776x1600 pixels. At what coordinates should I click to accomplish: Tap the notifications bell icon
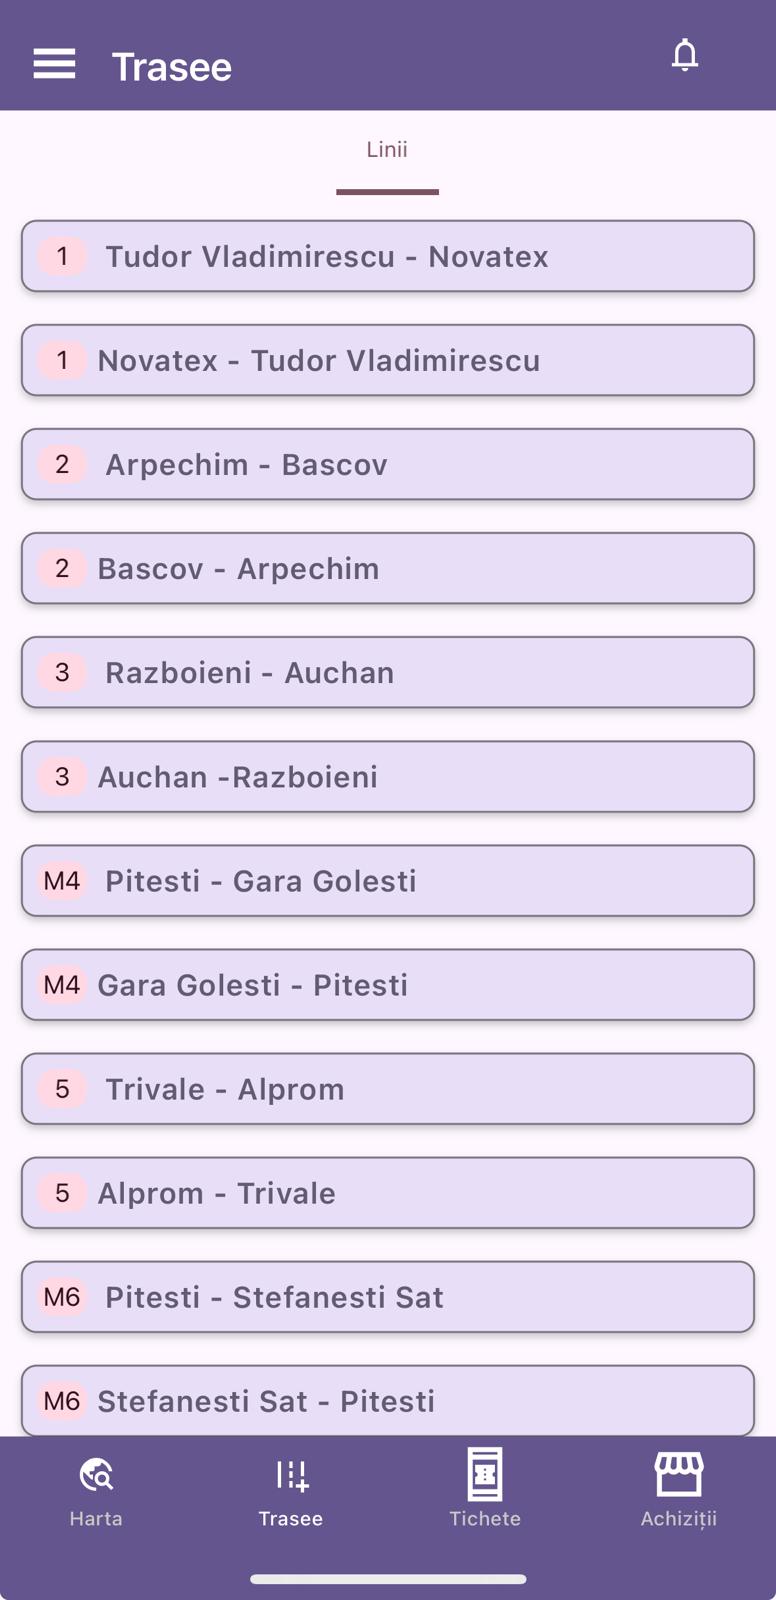click(684, 56)
